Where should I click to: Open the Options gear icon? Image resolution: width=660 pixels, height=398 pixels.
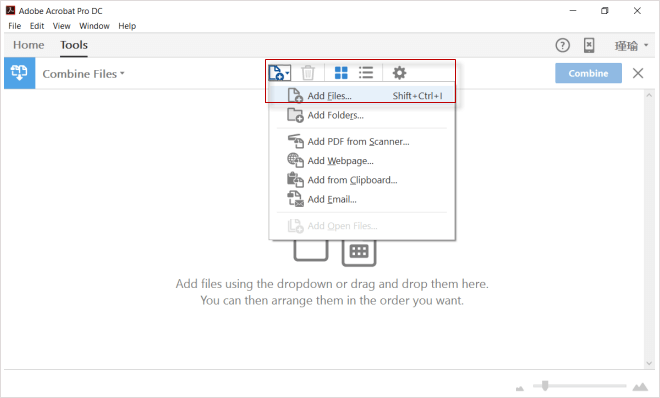399,73
